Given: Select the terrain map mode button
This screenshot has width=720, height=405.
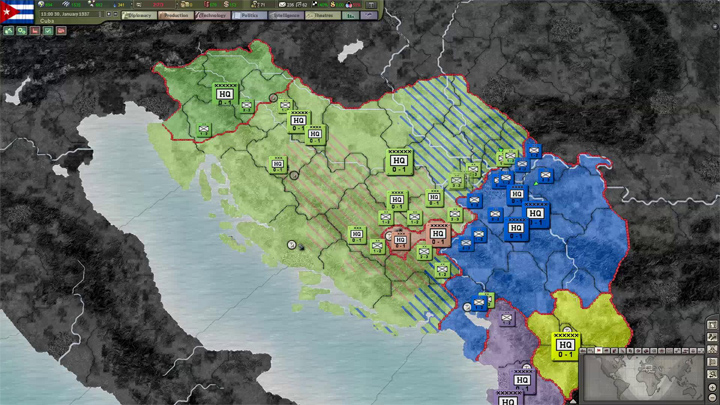Looking at the screenshot, I should coord(583,351).
